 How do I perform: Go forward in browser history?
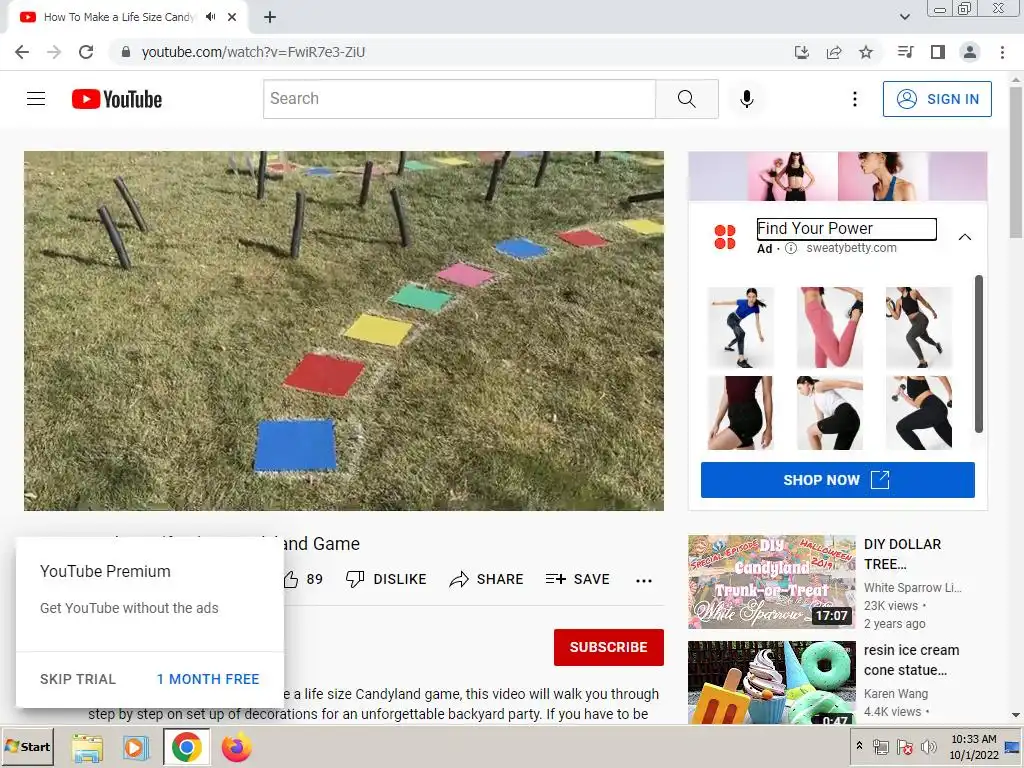[54, 52]
